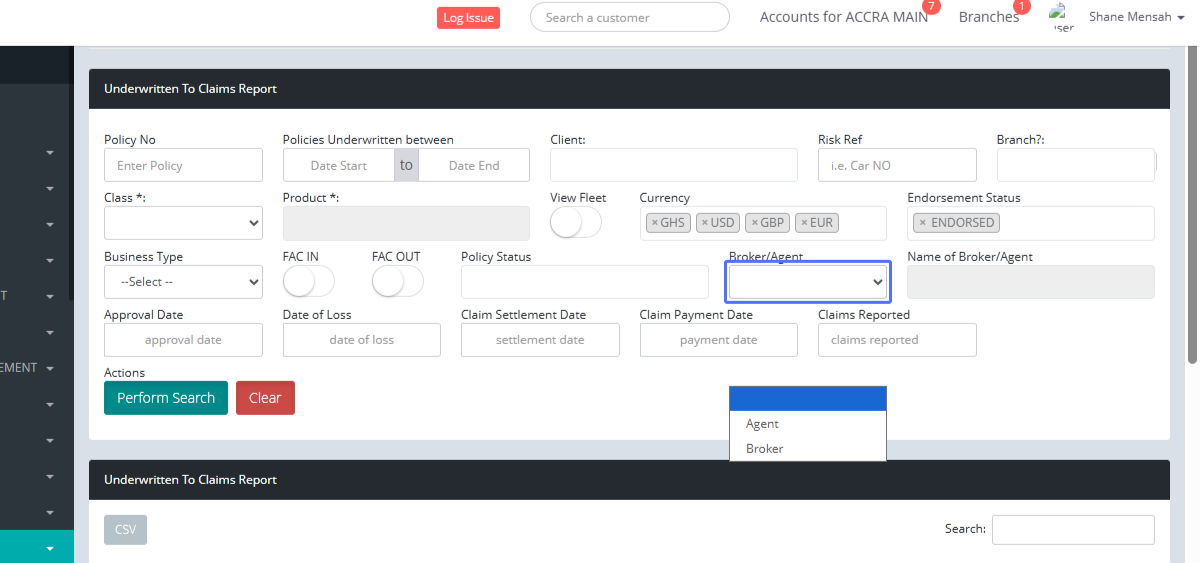Click the Perform Search button
The width and height of the screenshot is (1200, 563).
[x=166, y=398]
